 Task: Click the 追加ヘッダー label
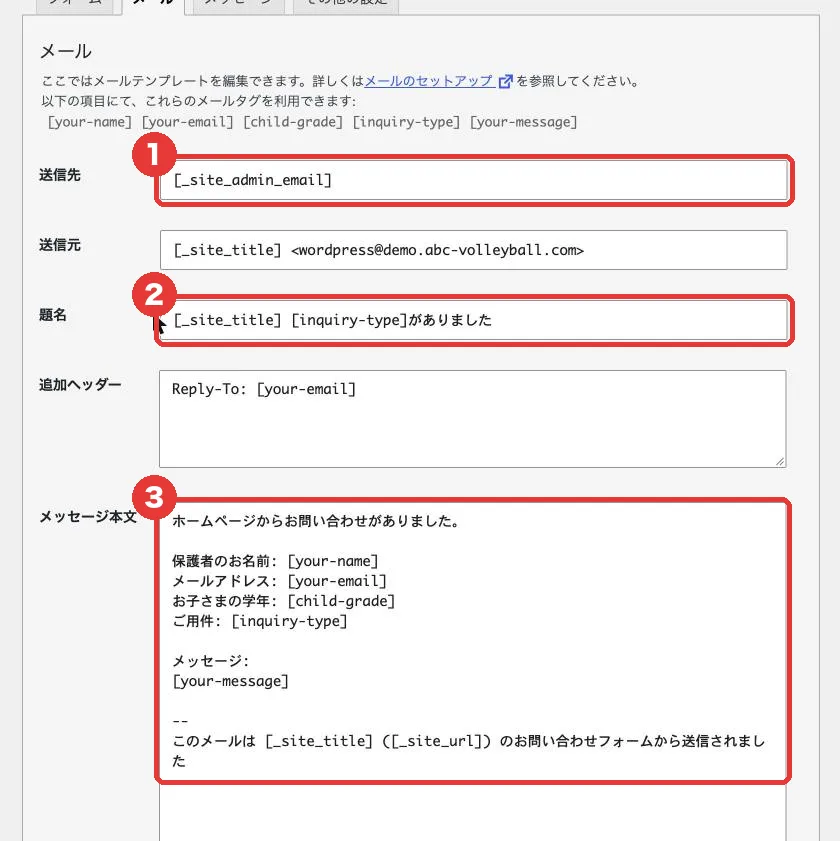coord(80,385)
